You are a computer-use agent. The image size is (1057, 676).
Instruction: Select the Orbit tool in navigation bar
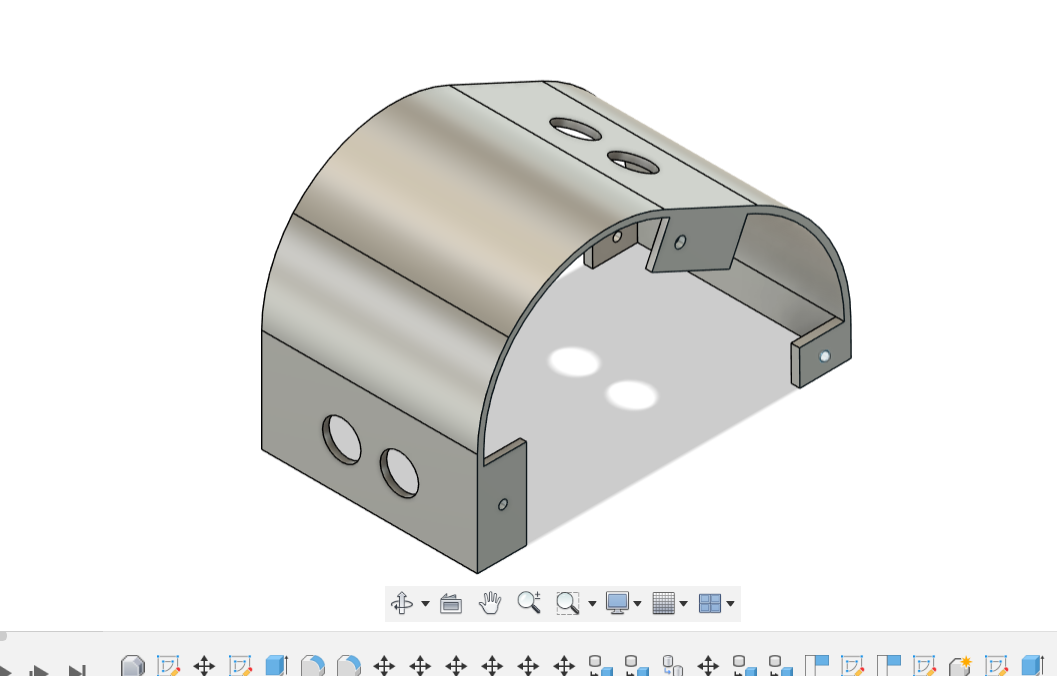point(402,603)
